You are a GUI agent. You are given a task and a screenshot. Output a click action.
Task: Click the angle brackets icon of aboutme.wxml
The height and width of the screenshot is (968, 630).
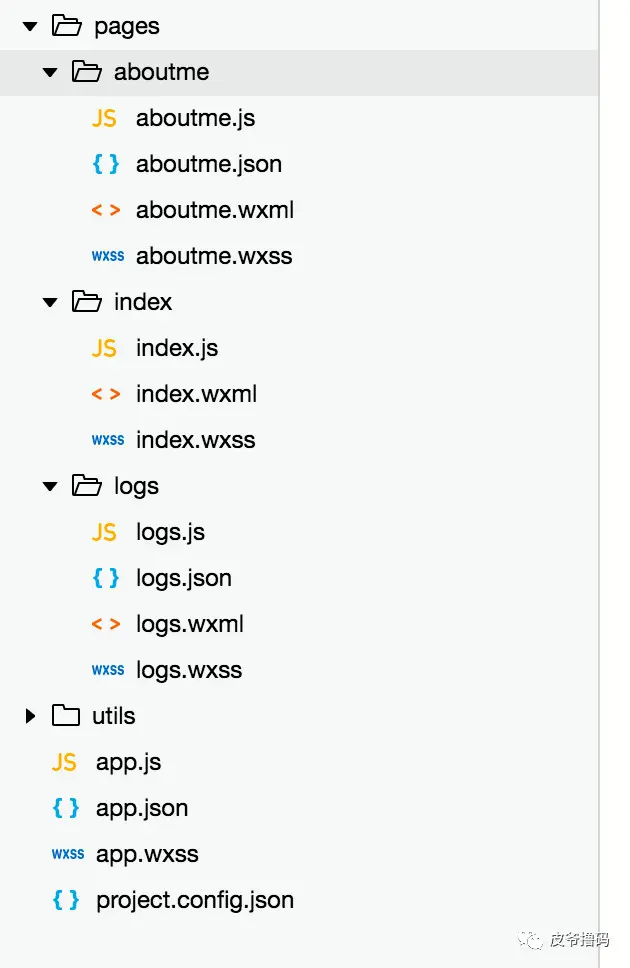106,210
